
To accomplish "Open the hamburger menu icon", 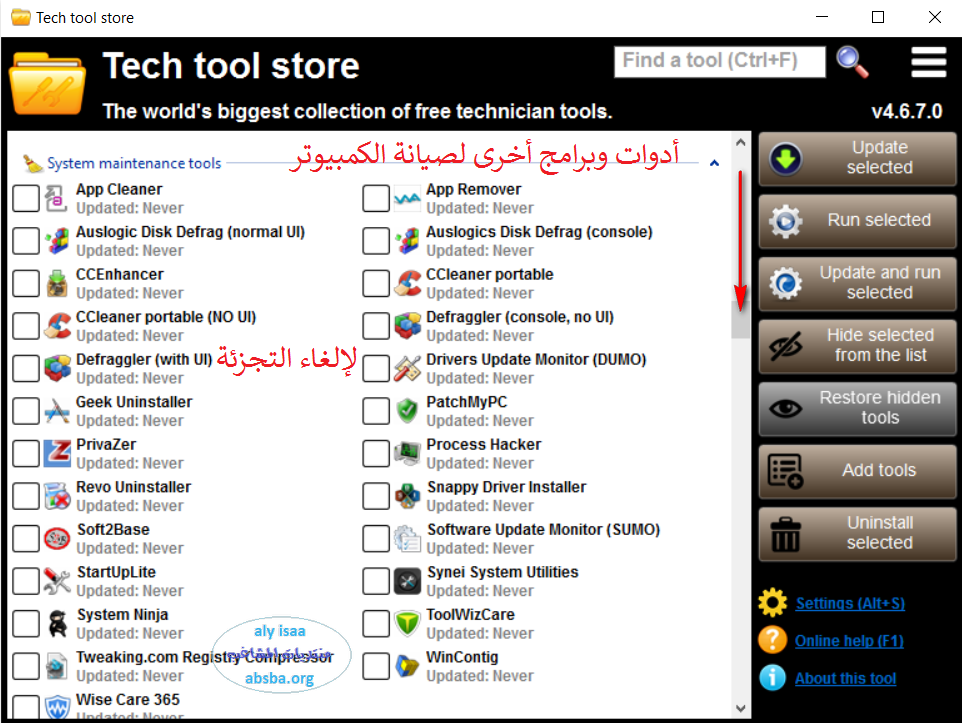I will pyautogui.click(x=928, y=62).
